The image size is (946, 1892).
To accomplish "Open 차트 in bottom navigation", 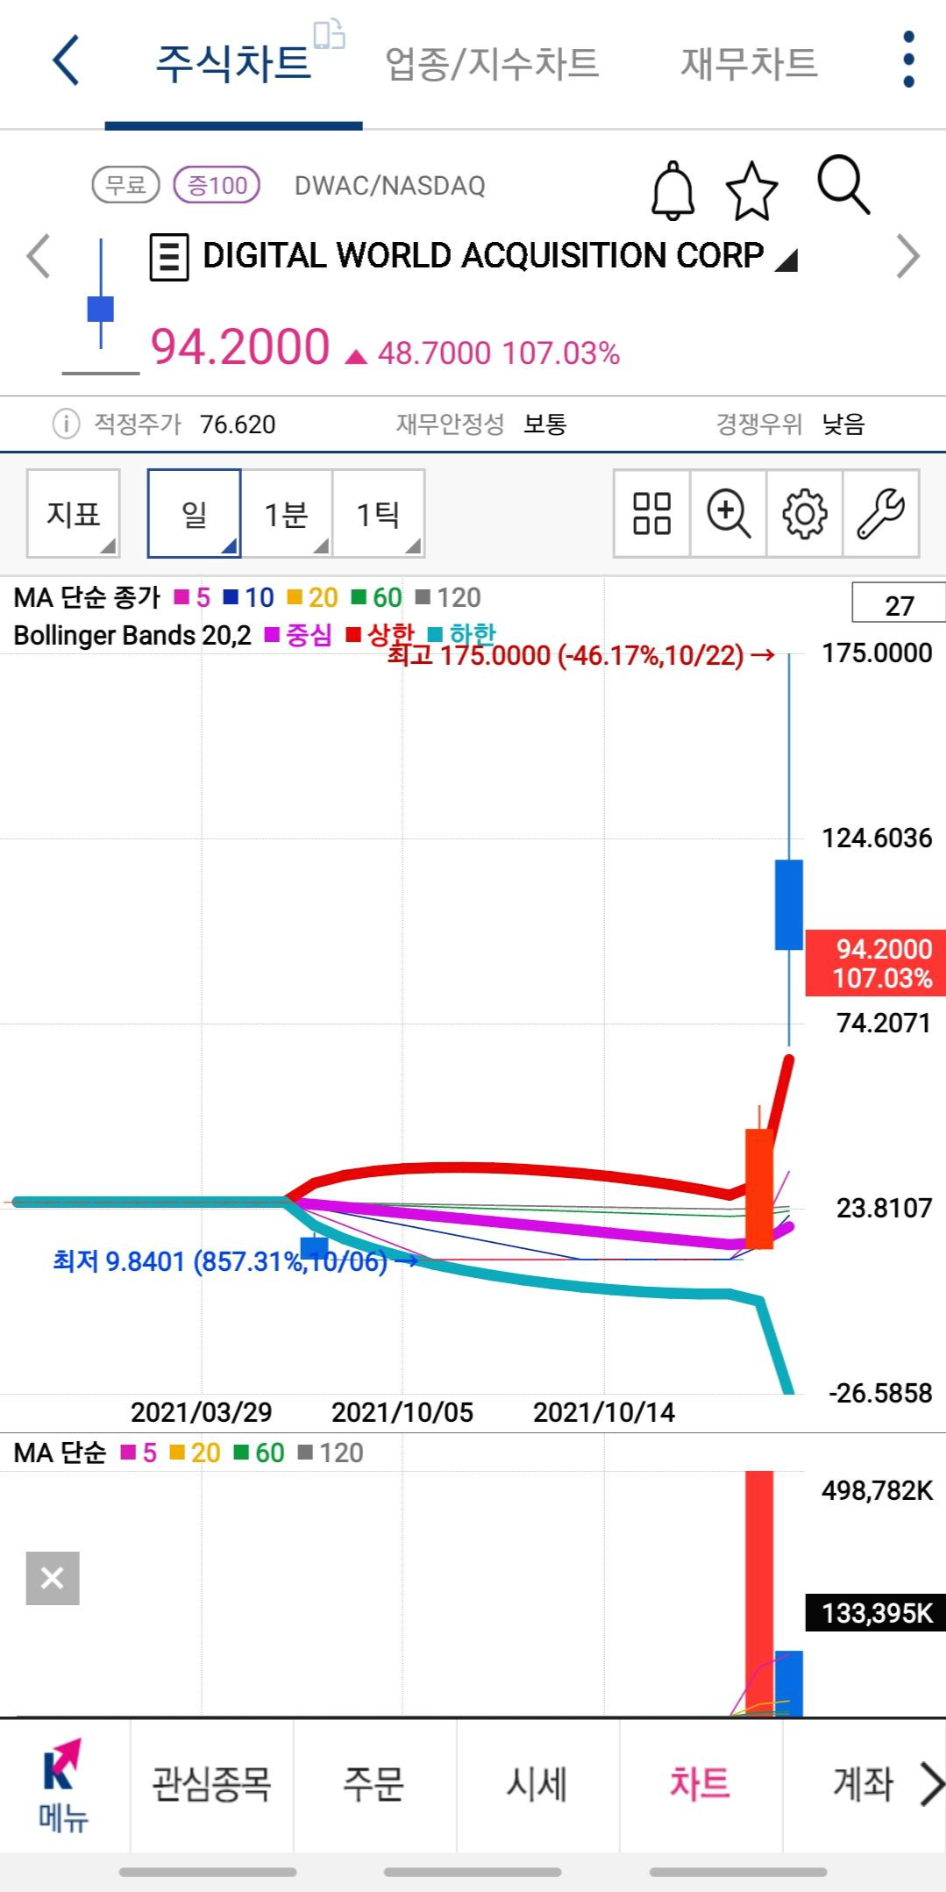I will pos(700,1785).
